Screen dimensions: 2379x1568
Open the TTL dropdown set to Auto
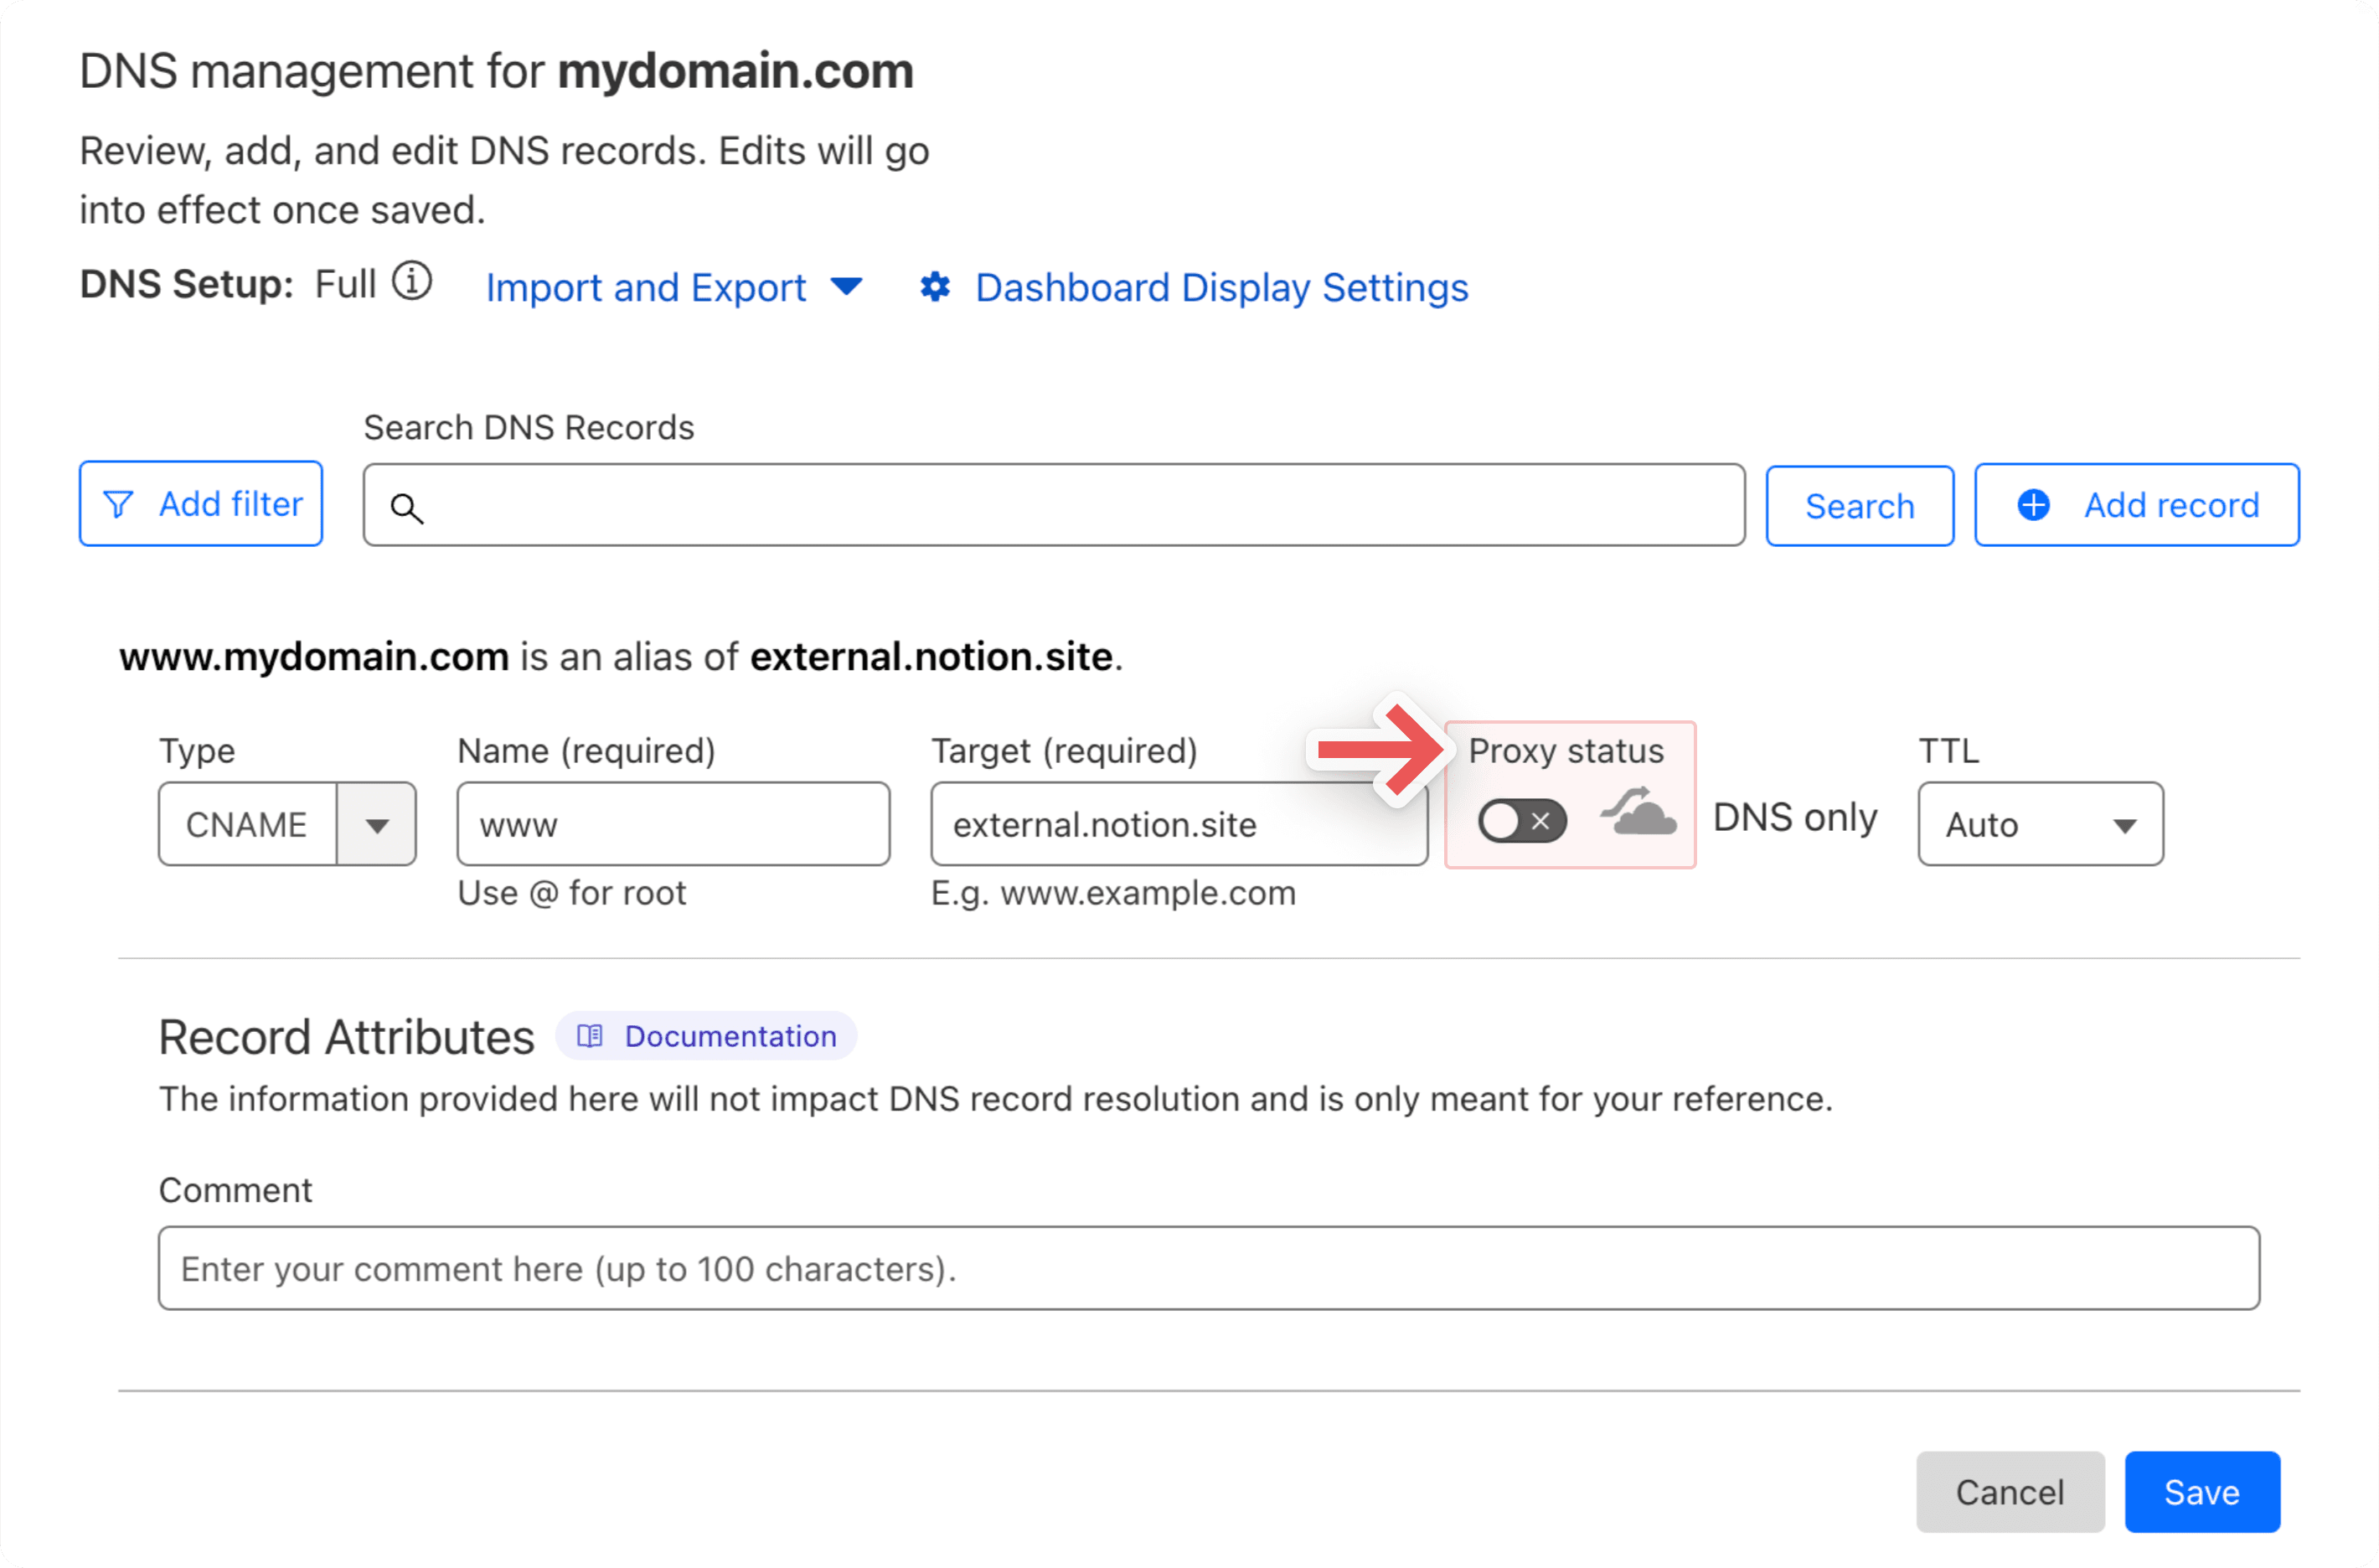tap(2040, 824)
